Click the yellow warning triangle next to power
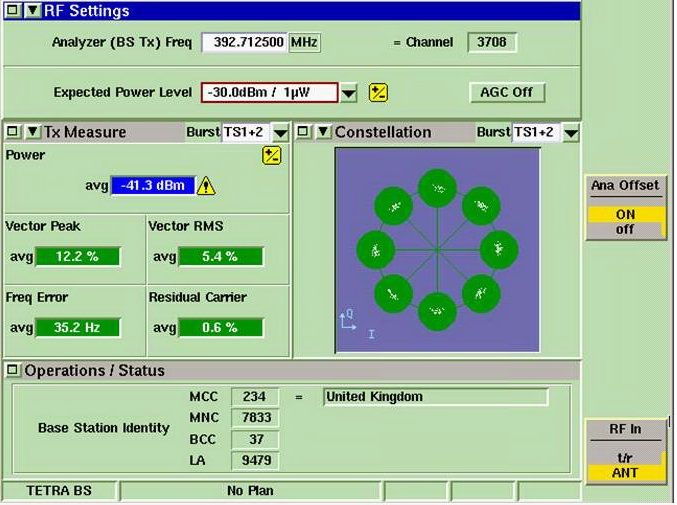The height and width of the screenshot is (505, 677). pos(208,186)
